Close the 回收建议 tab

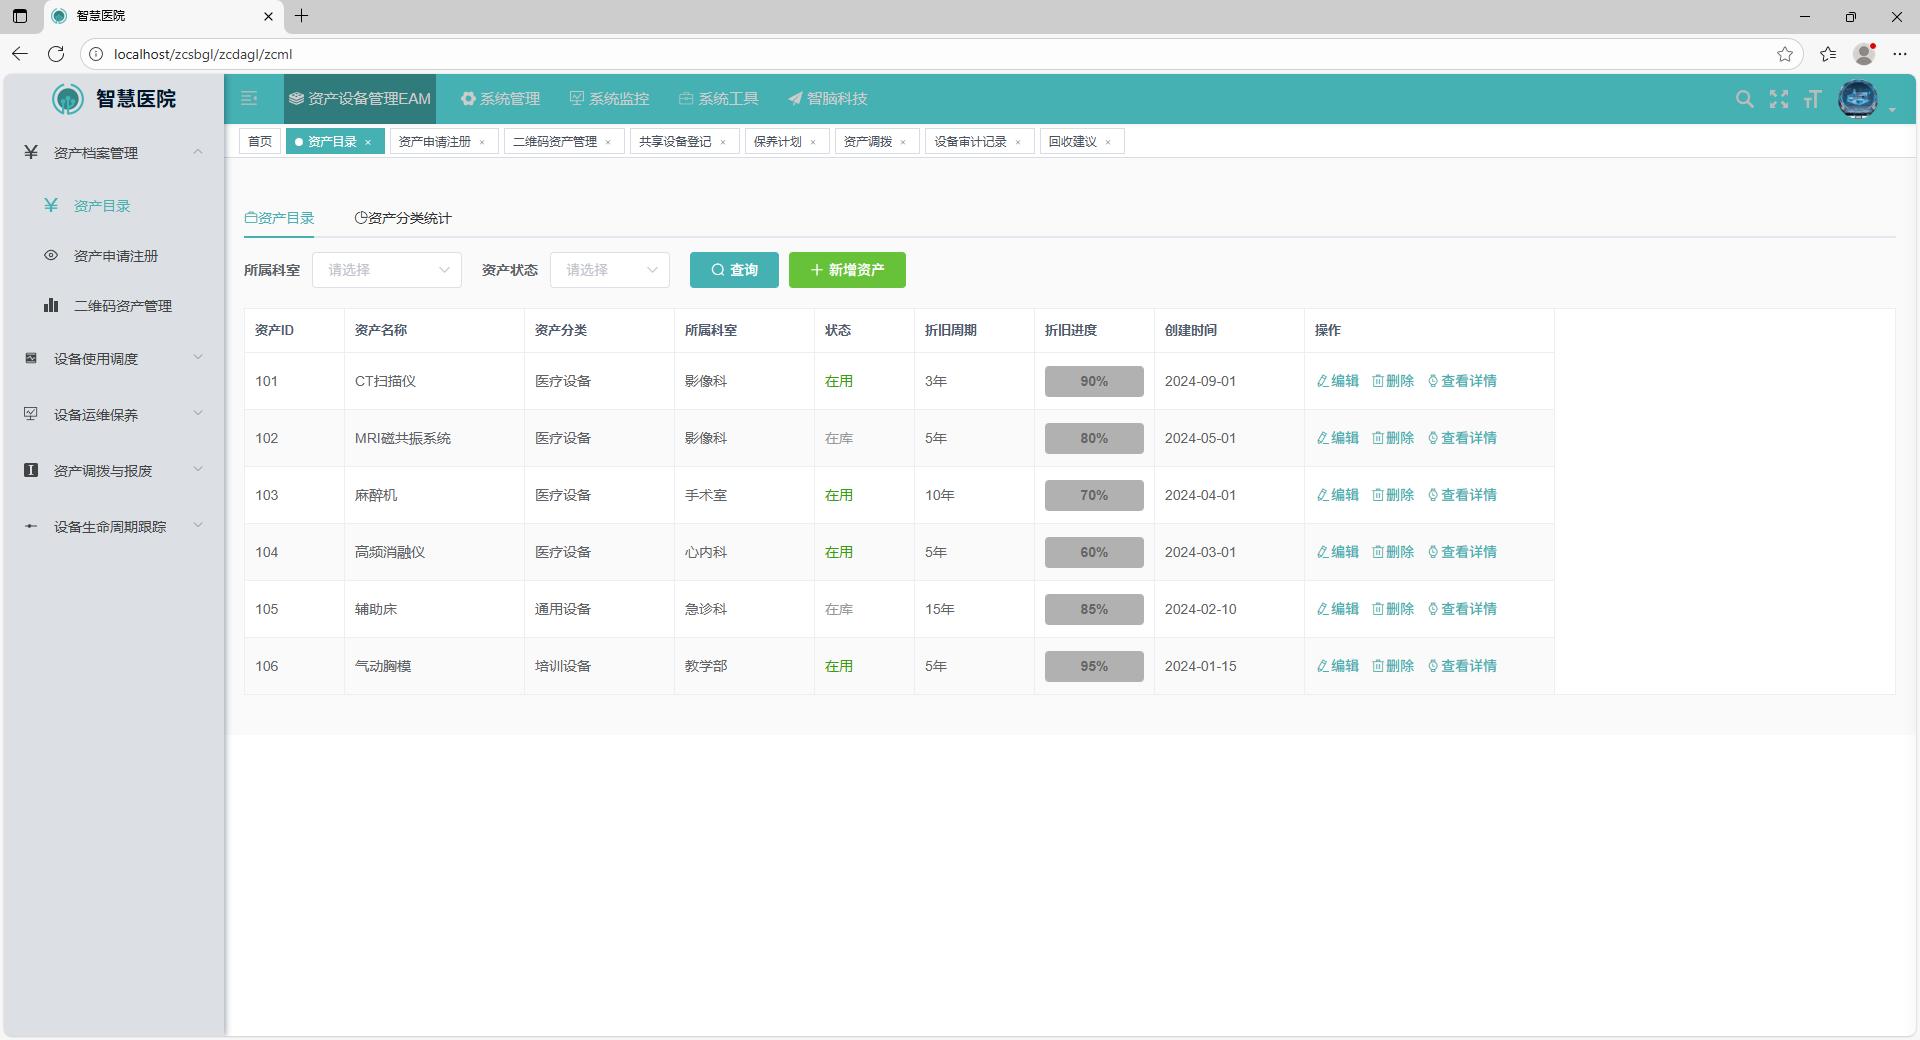coord(1108,142)
